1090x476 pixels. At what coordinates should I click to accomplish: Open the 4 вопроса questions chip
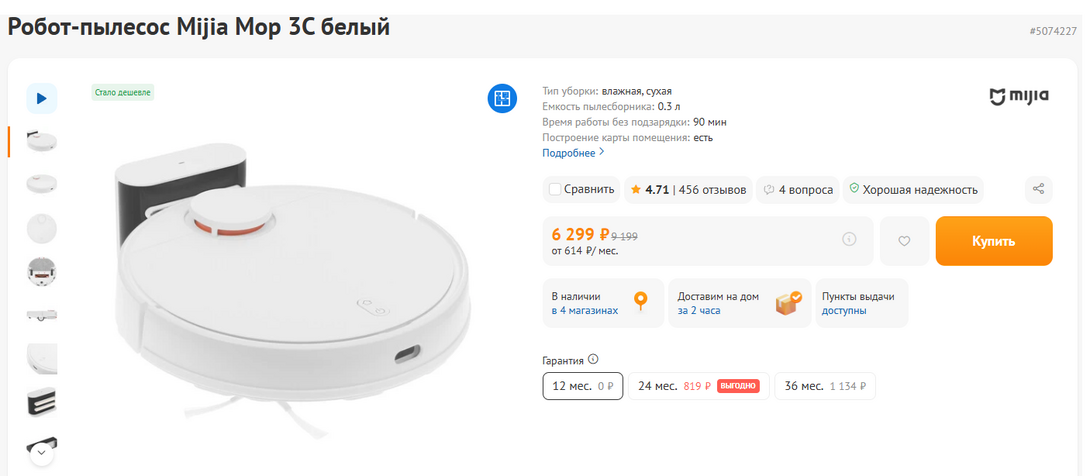797,189
